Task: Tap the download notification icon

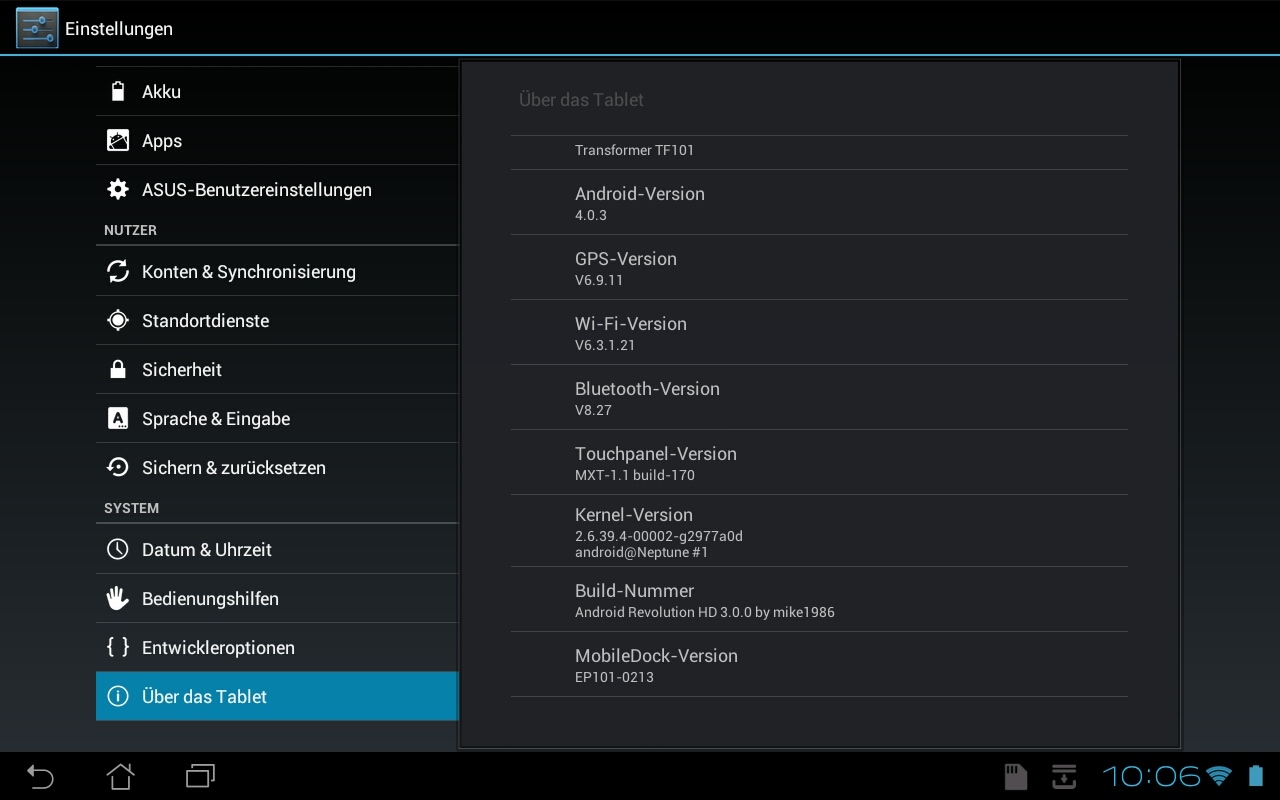Action: 1064,776
